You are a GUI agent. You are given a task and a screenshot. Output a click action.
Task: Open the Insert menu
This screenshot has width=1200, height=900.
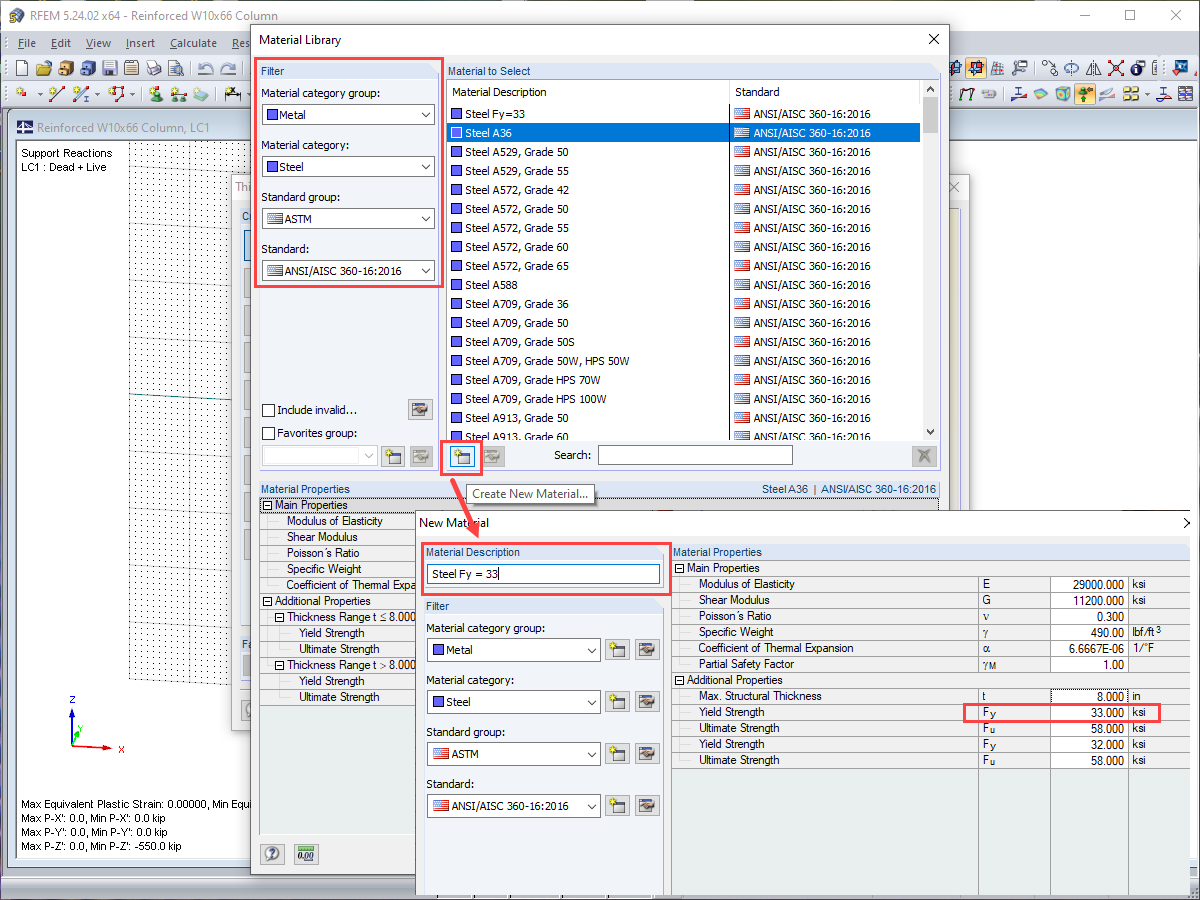[140, 43]
